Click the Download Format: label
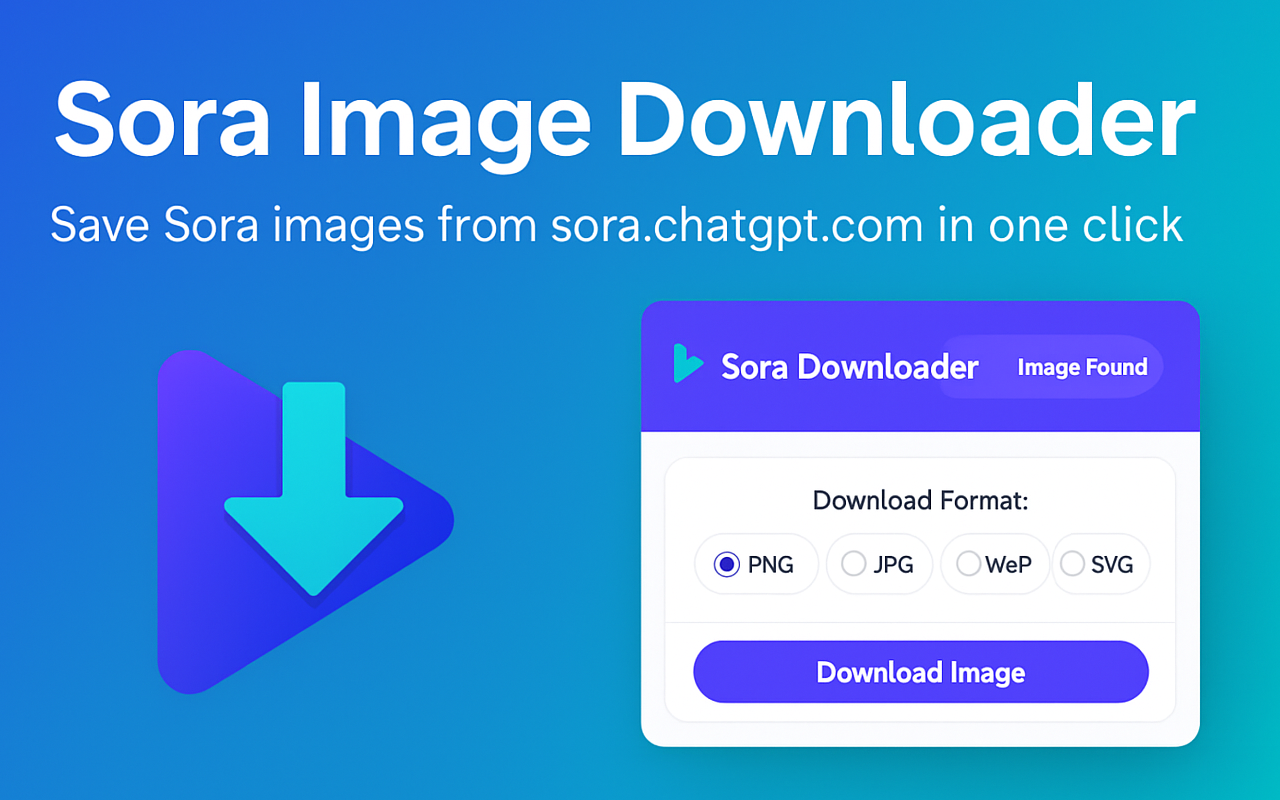 click(920, 500)
